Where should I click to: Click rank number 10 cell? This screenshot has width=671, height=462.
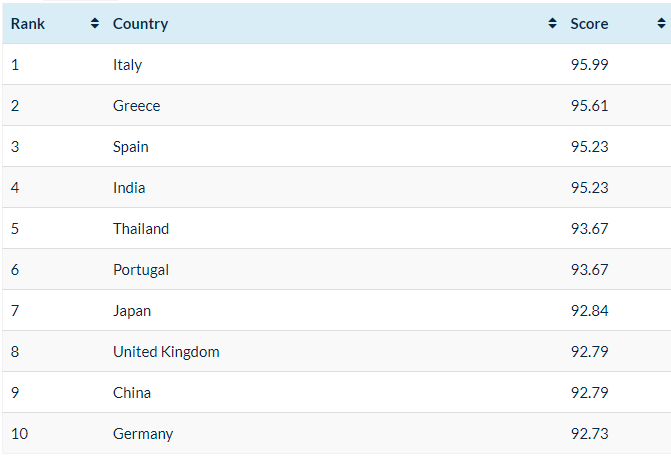pos(20,434)
